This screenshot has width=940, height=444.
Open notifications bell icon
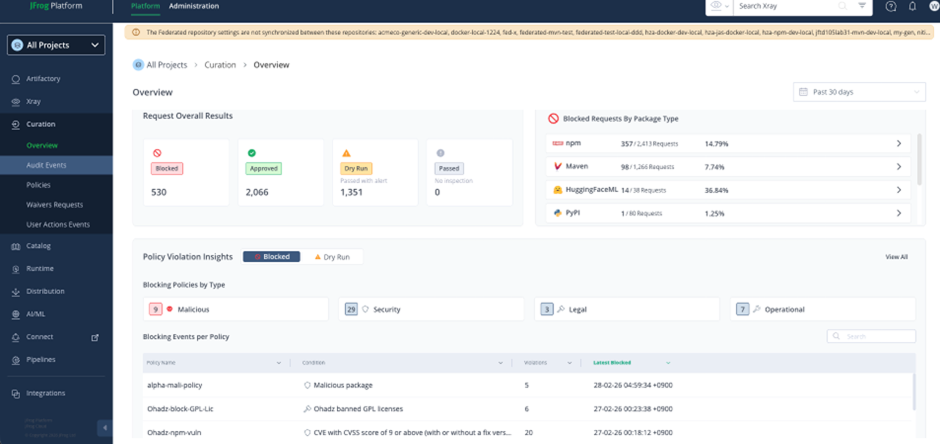tap(912, 7)
